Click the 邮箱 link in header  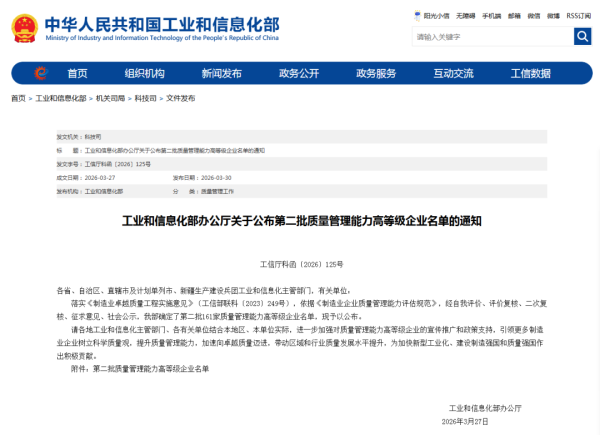[514, 16]
